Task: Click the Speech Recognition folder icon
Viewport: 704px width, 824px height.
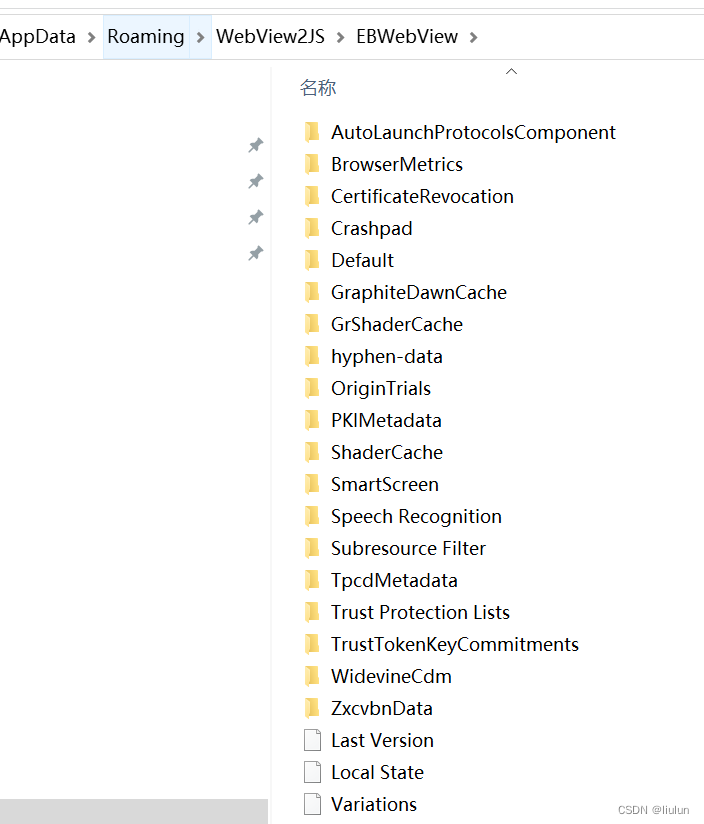Action: pos(312,516)
